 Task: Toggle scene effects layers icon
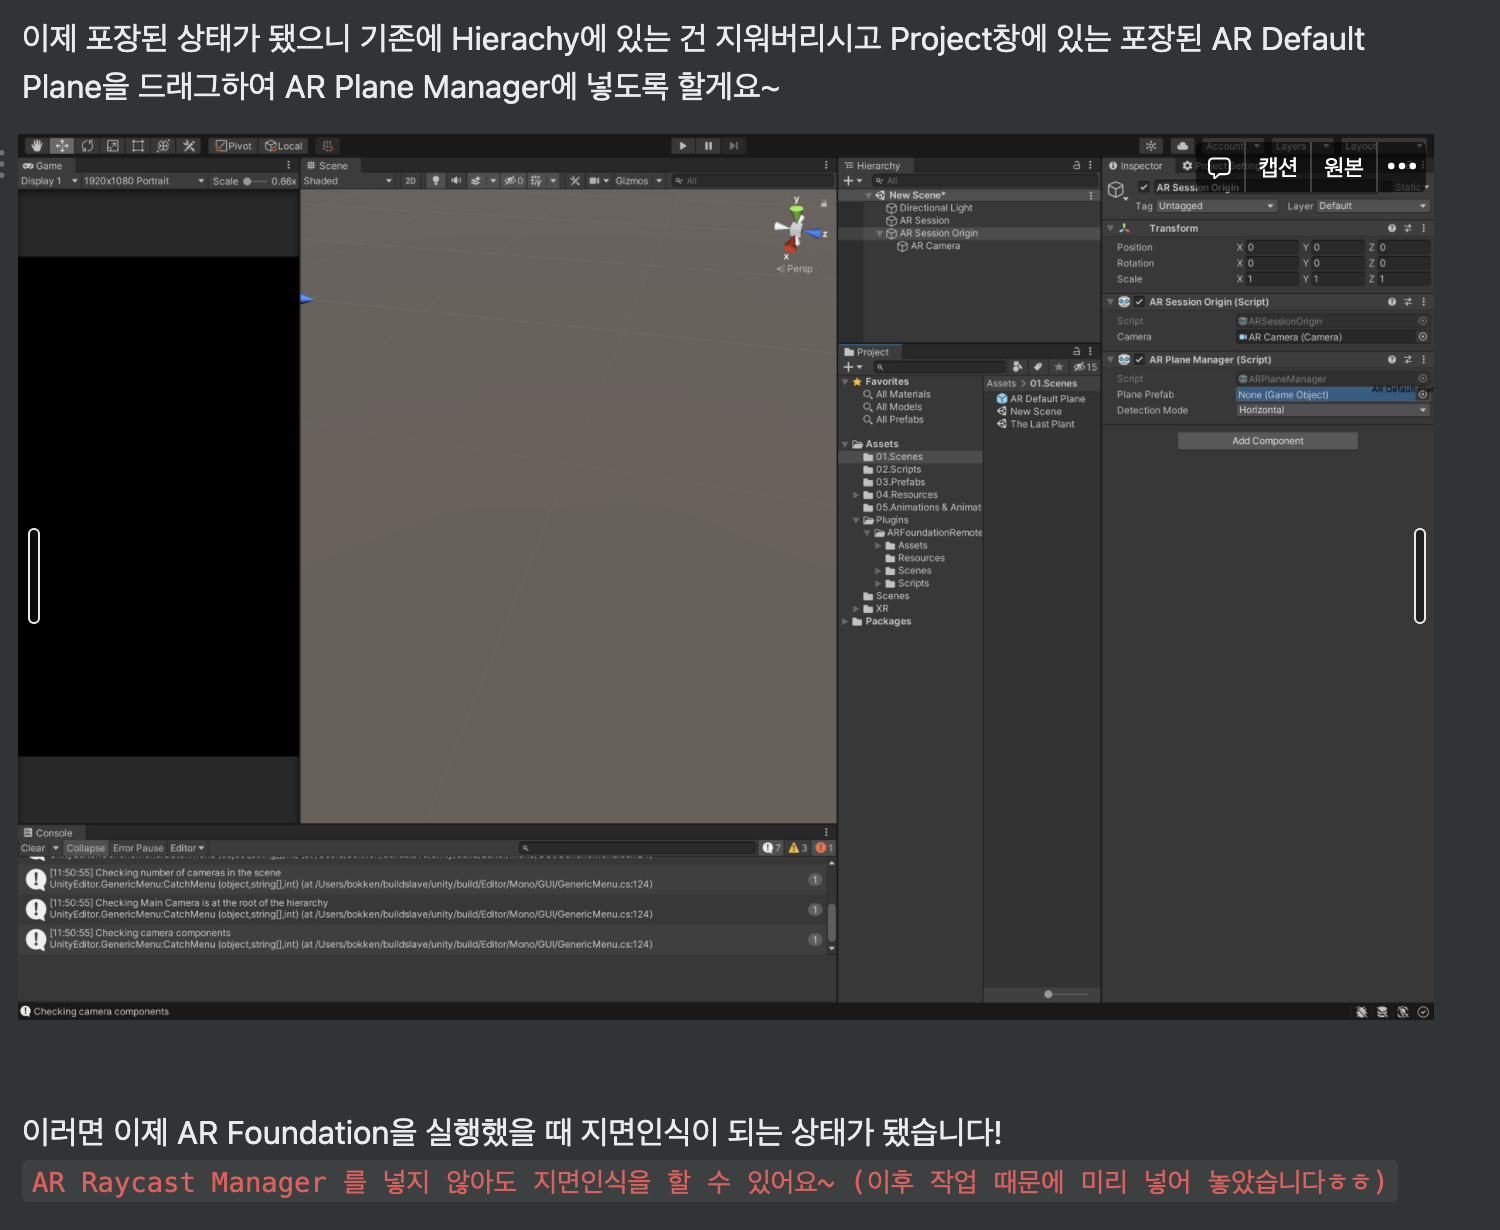click(477, 181)
